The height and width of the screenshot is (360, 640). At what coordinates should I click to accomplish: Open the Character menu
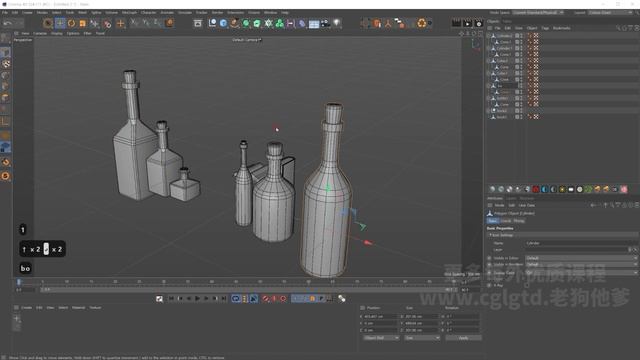[x=148, y=13]
